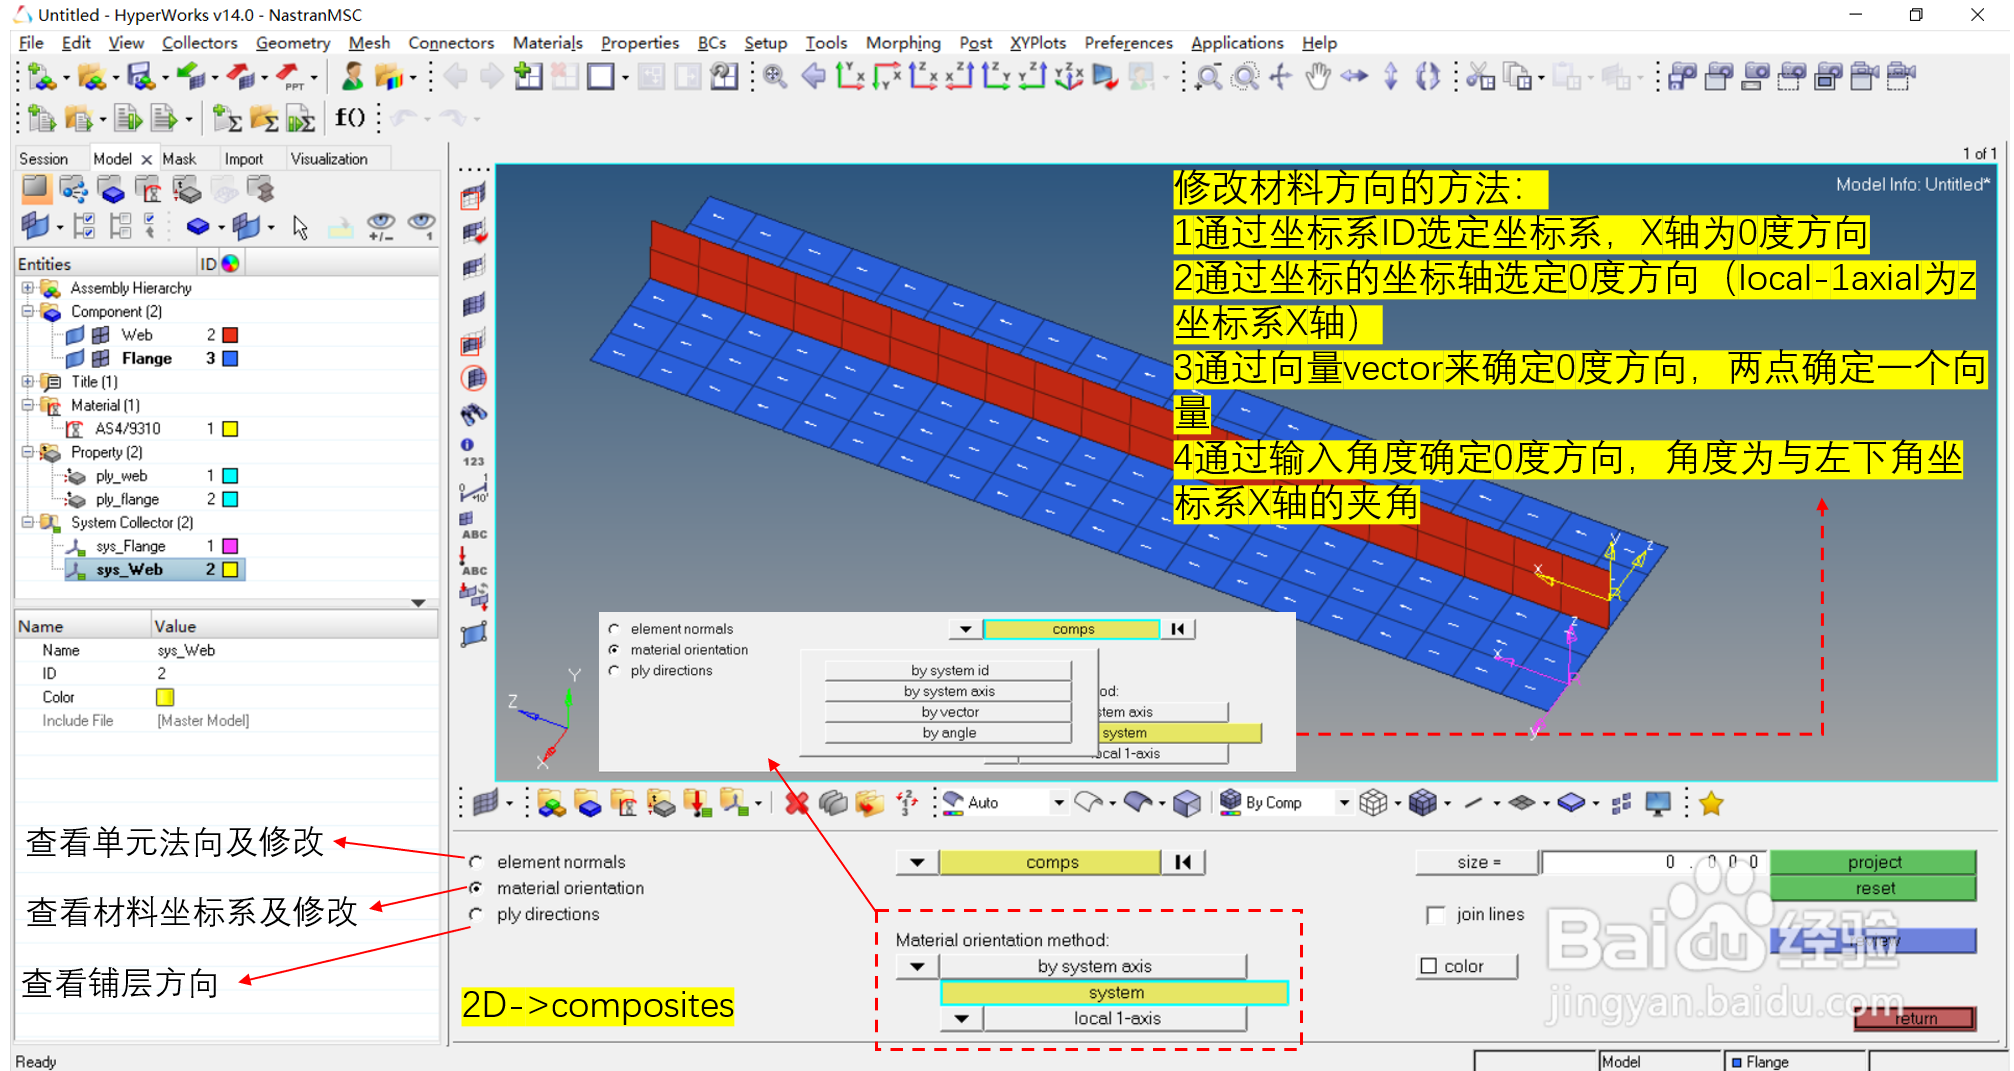This screenshot has height=1071, width=2014.
Task: Click the yellow Color value swatch for sys_Web
Action: tap(165, 697)
